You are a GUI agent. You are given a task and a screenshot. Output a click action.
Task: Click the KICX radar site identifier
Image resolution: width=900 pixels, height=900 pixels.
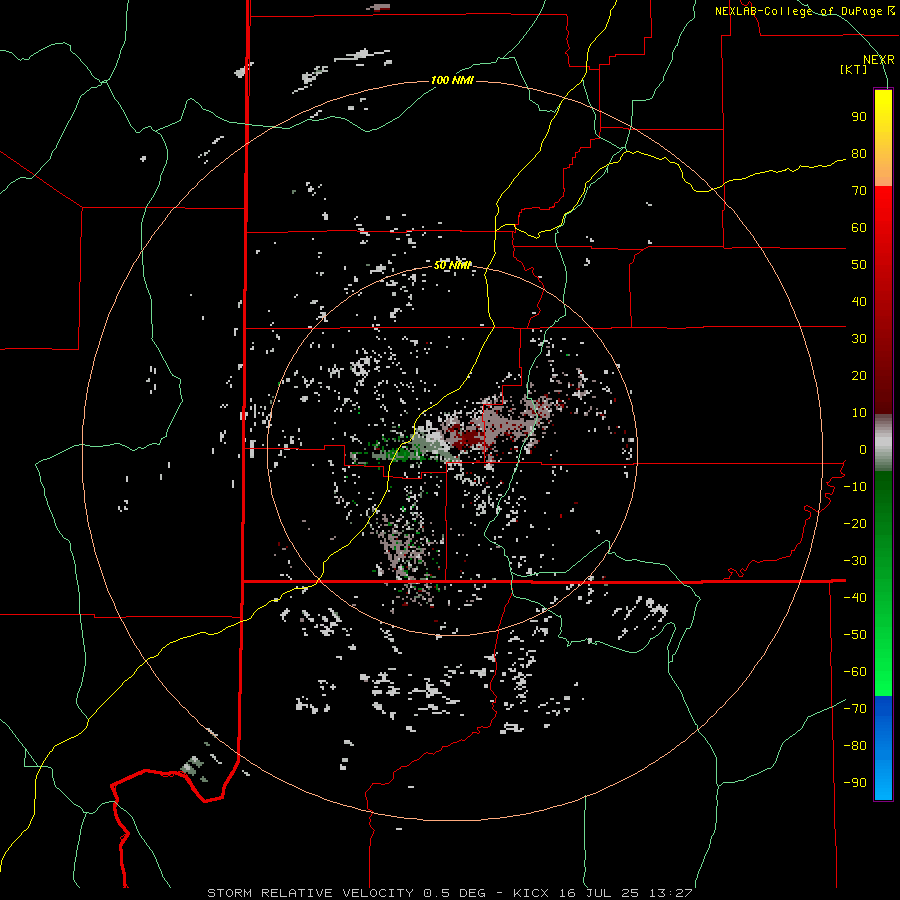[531, 893]
